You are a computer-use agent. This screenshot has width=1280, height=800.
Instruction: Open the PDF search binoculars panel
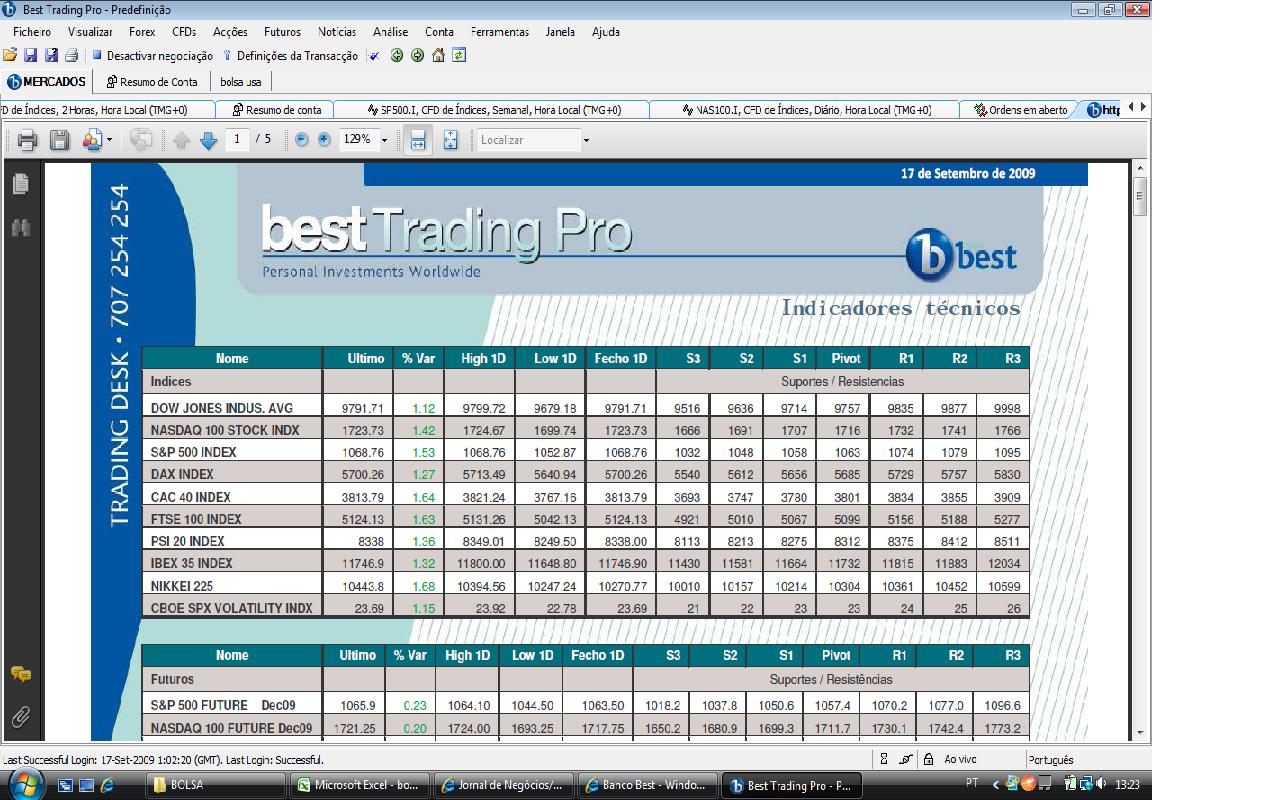pos(20,228)
